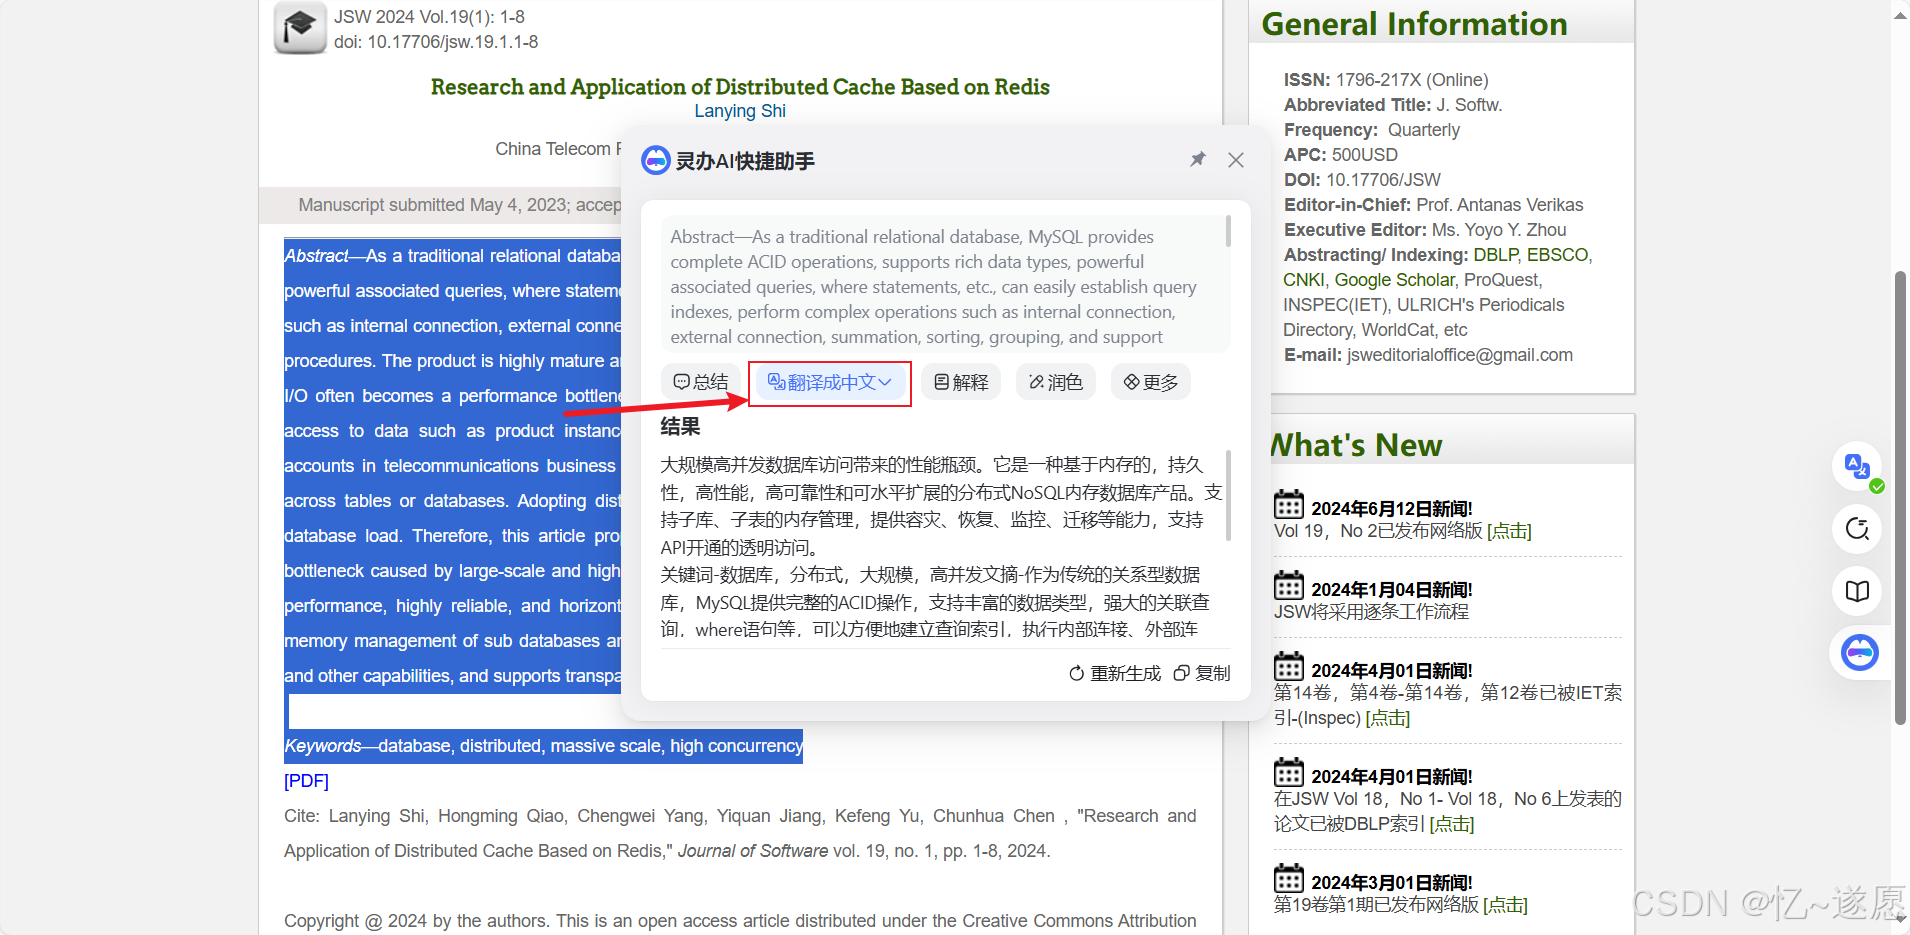Click the Editor-in-Chief line
The image size is (1910, 935).
tap(1434, 205)
